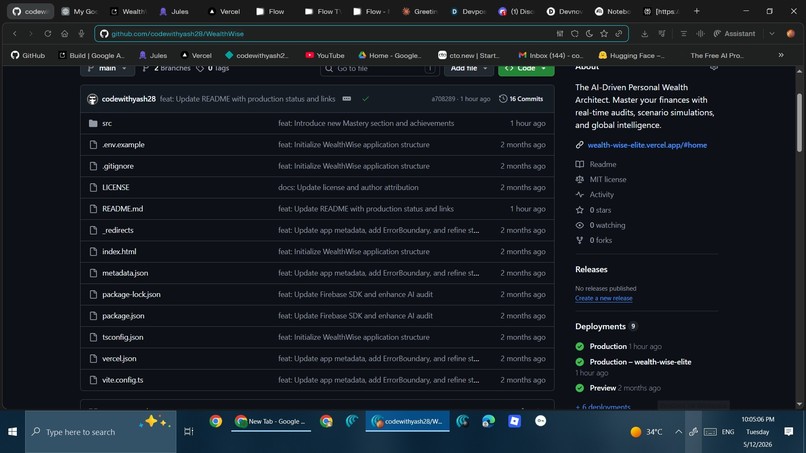Open codewithyash28 avatar in commit row
806x453 pixels.
(93, 99)
